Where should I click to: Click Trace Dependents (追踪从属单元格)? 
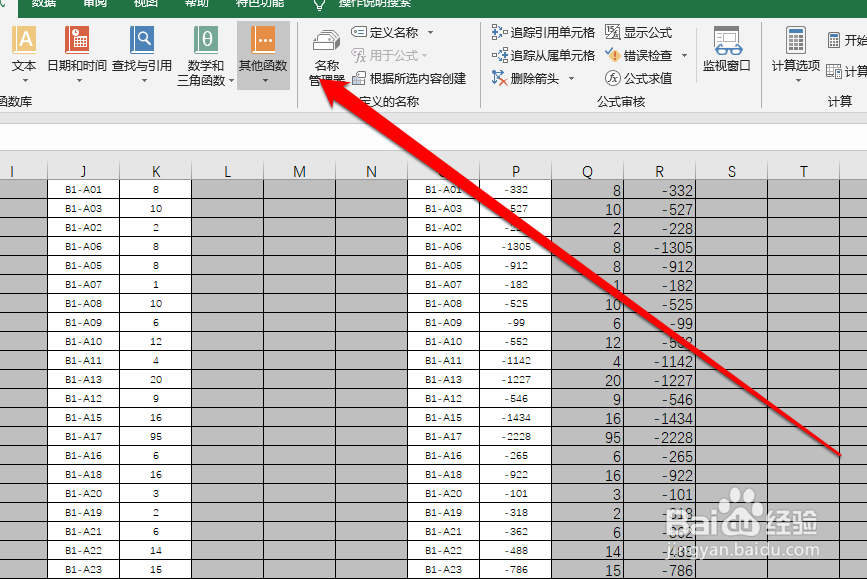click(544, 55)
